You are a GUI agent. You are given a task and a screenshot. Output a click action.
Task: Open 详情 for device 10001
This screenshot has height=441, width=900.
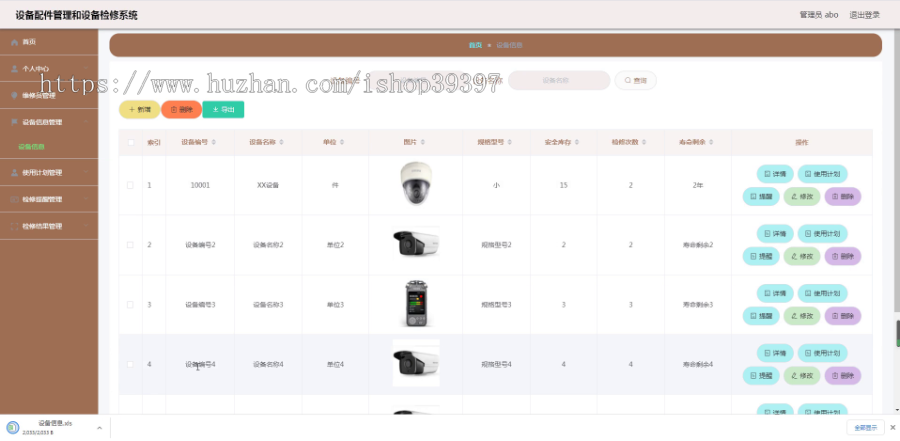[775, 173]
